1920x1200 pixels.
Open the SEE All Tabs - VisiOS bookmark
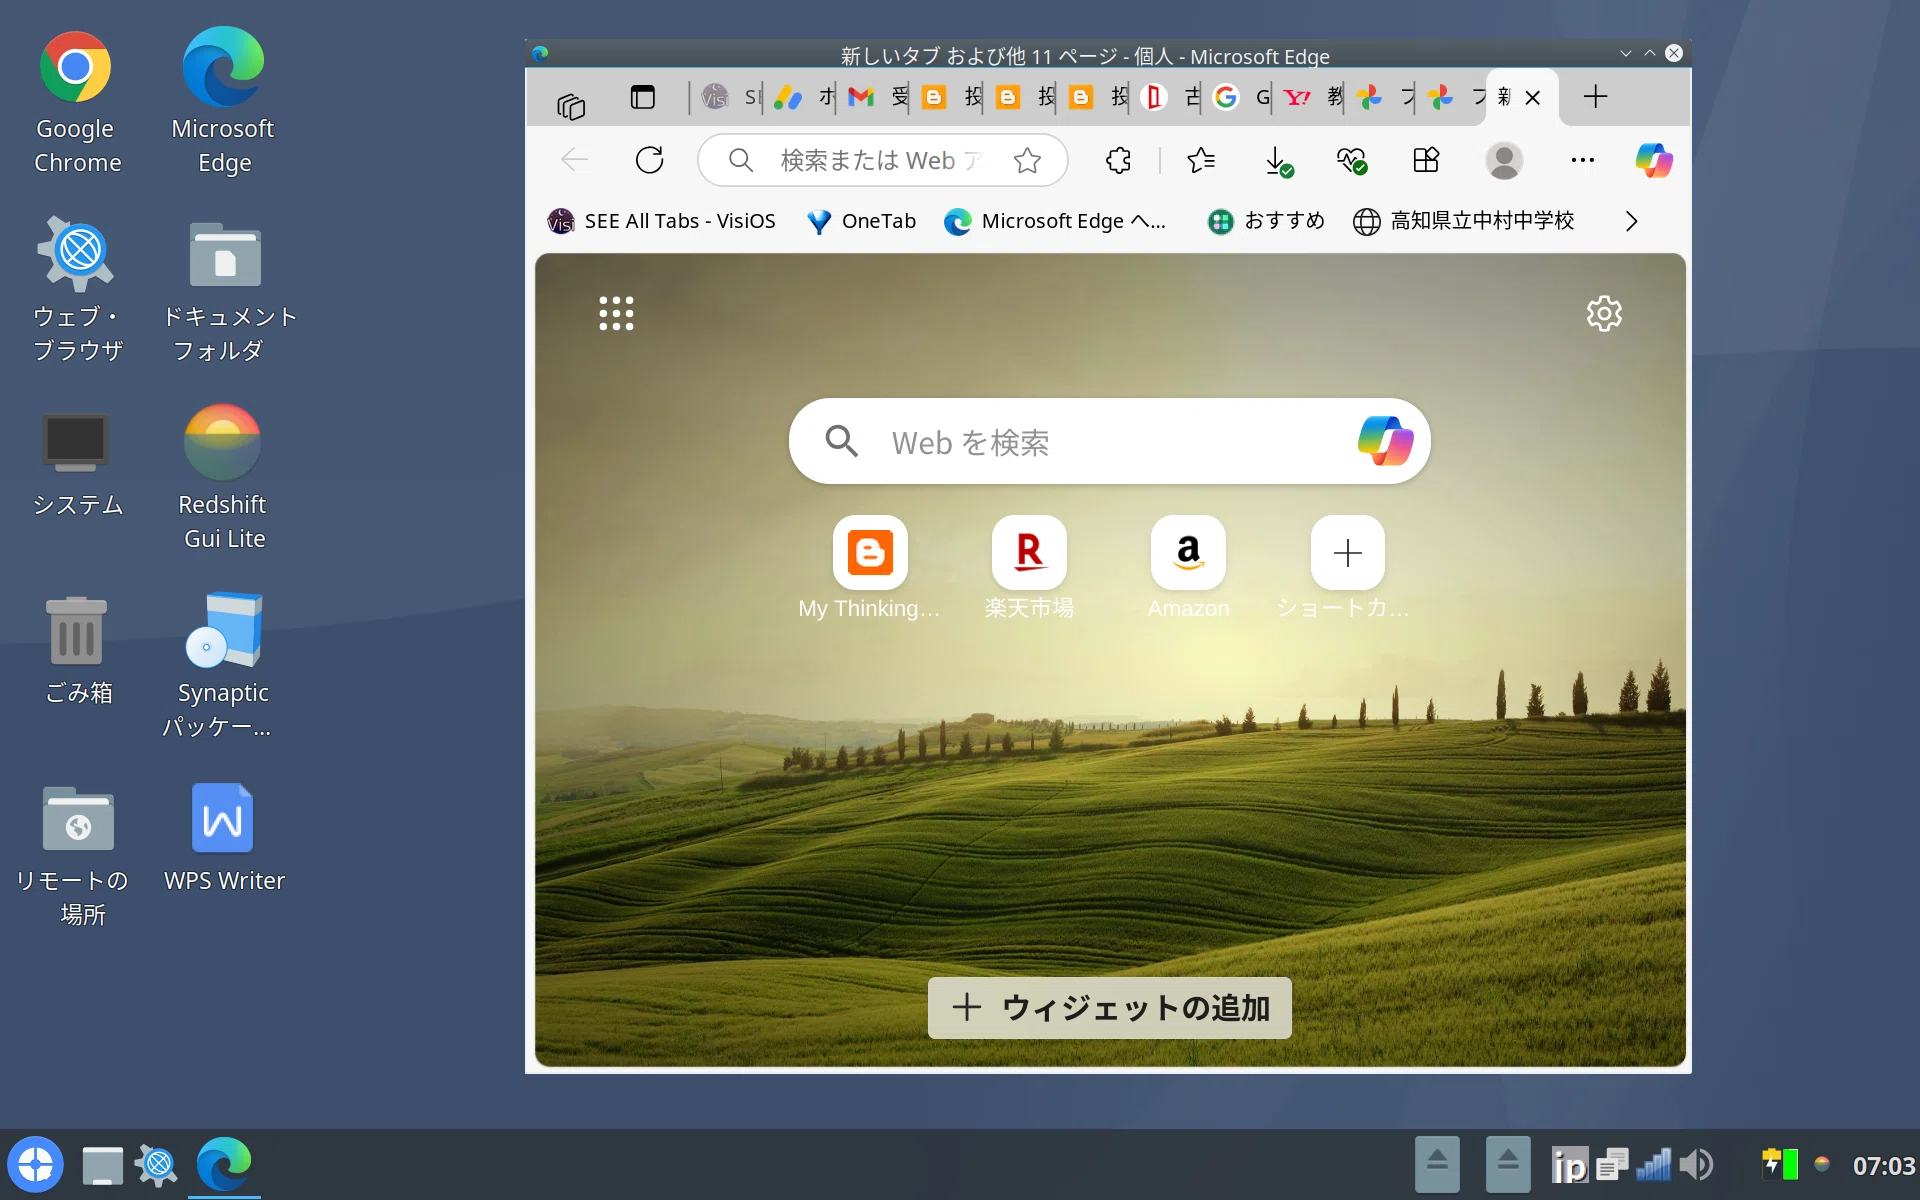pyautogui.click(x=661, y=221)
